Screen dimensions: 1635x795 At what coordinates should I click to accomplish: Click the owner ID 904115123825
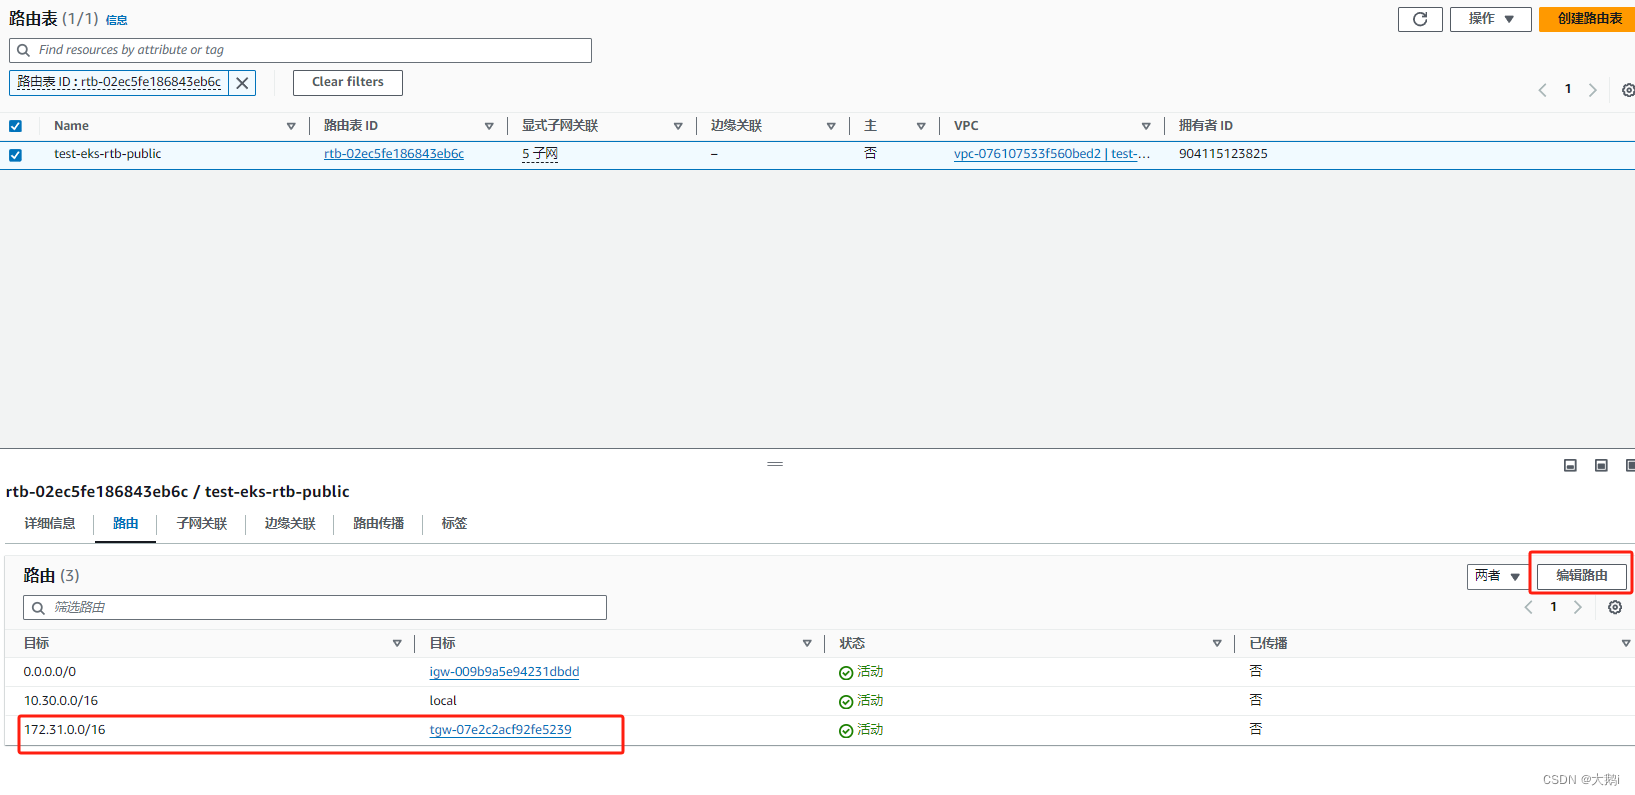[x=1223, y=154]
